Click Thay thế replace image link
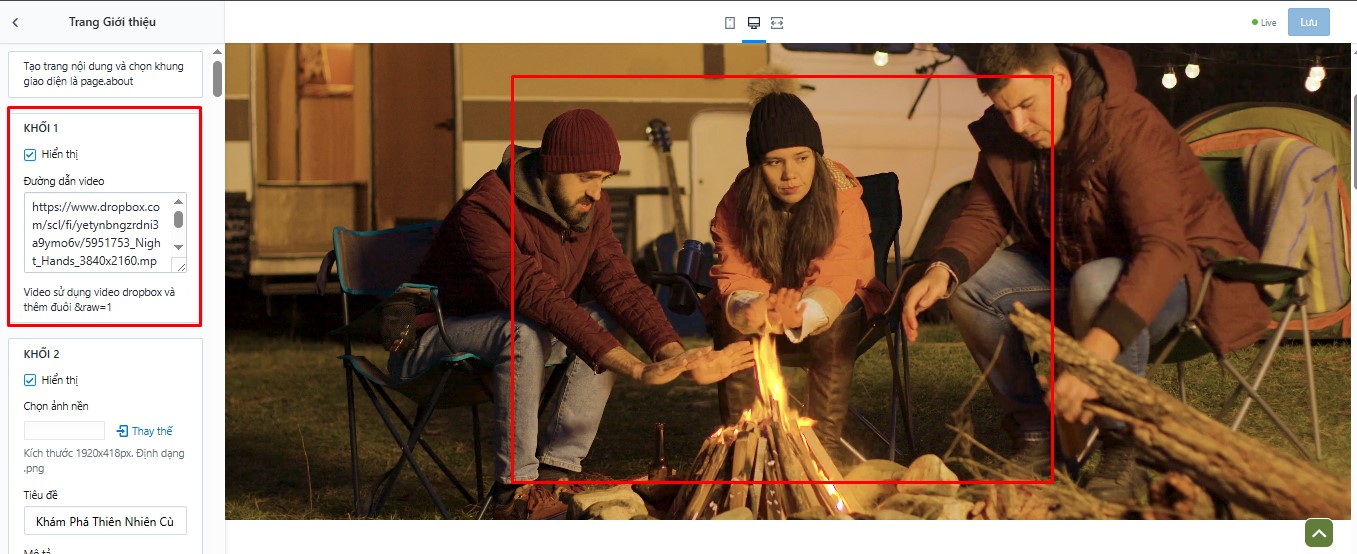This screenshot has width=1357, height=554. tap(152, 431)
